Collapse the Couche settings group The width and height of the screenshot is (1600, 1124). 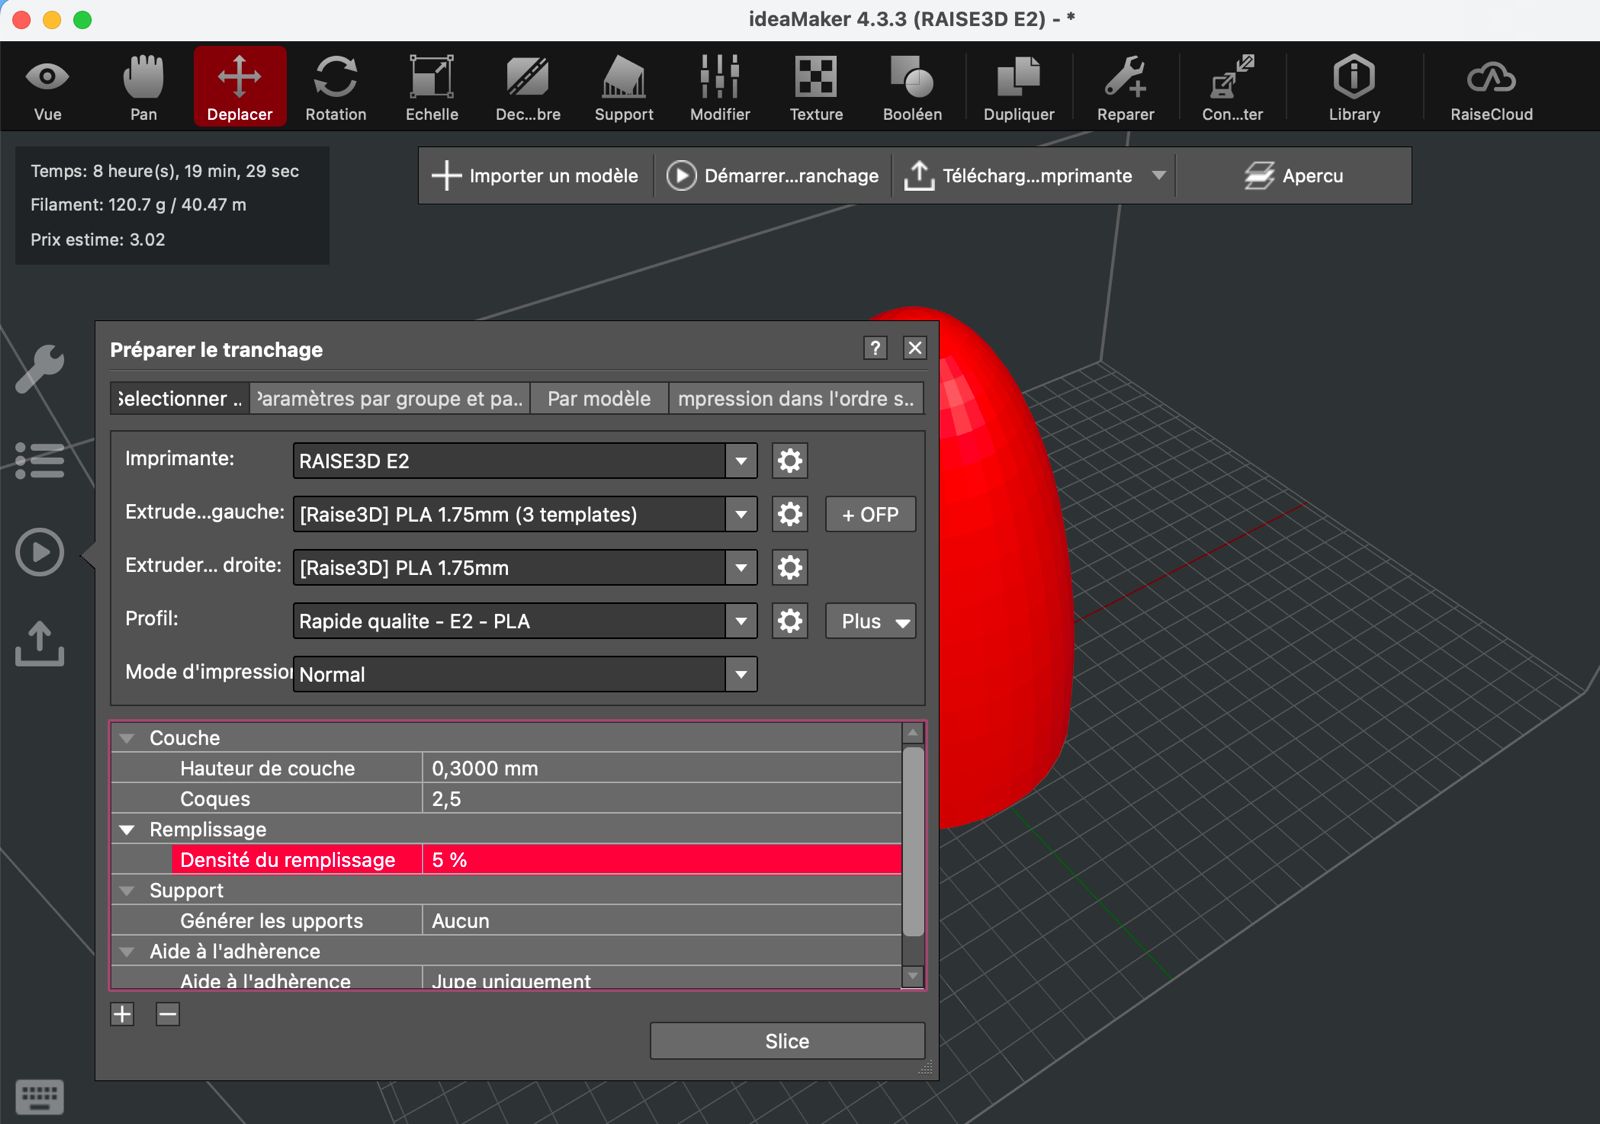(x=127, y=738)
